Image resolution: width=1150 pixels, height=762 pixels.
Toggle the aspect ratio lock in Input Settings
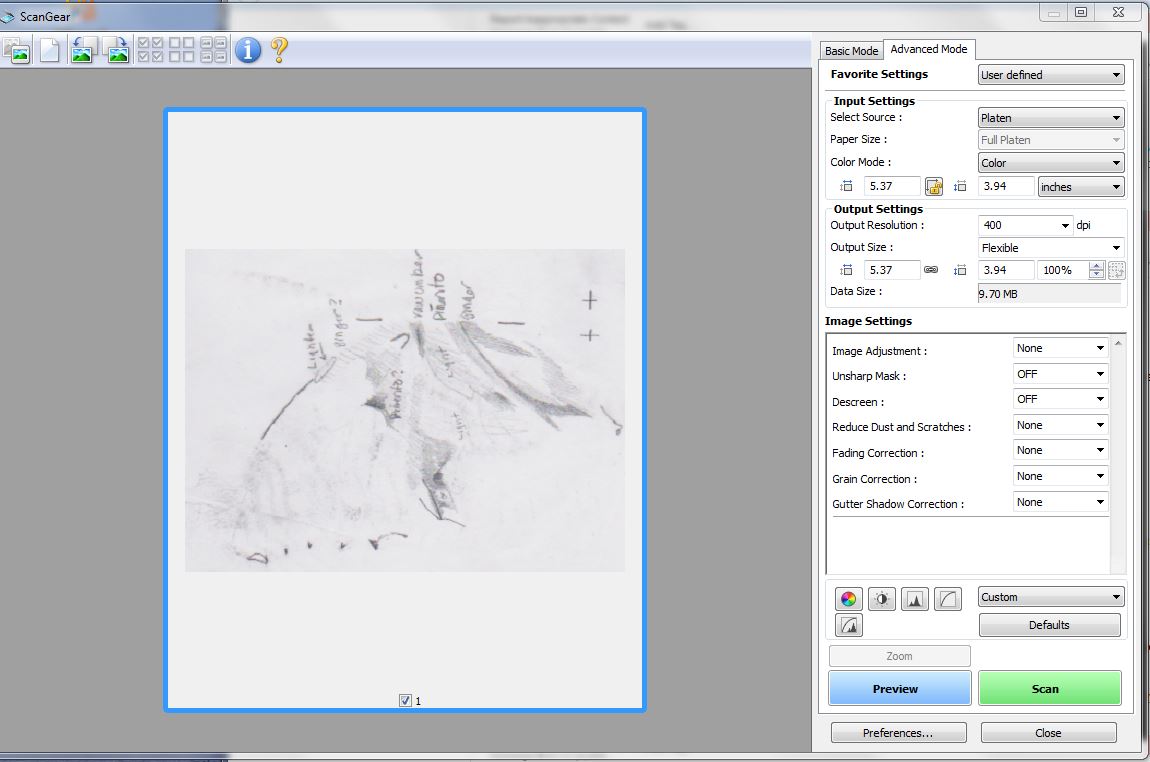(934, 185)
